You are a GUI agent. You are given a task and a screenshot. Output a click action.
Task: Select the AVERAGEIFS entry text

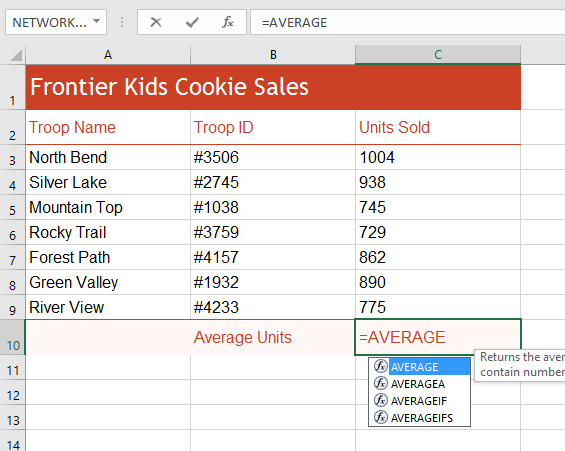(x=422, y=418)
